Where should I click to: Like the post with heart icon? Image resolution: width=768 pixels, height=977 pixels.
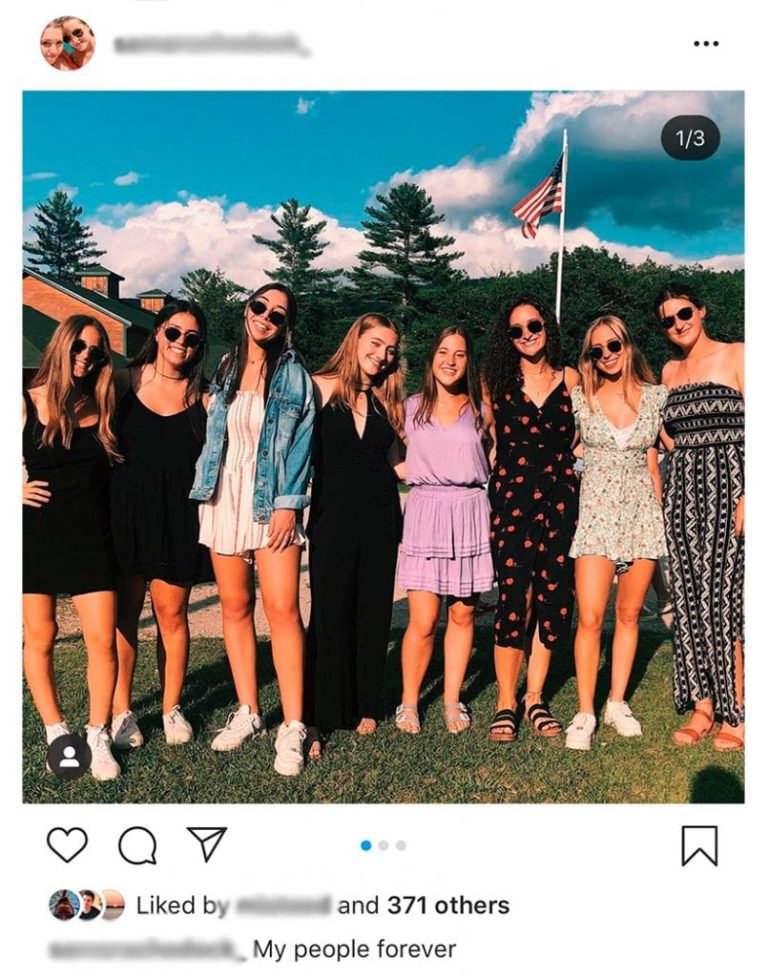click(x=67, y=845)
